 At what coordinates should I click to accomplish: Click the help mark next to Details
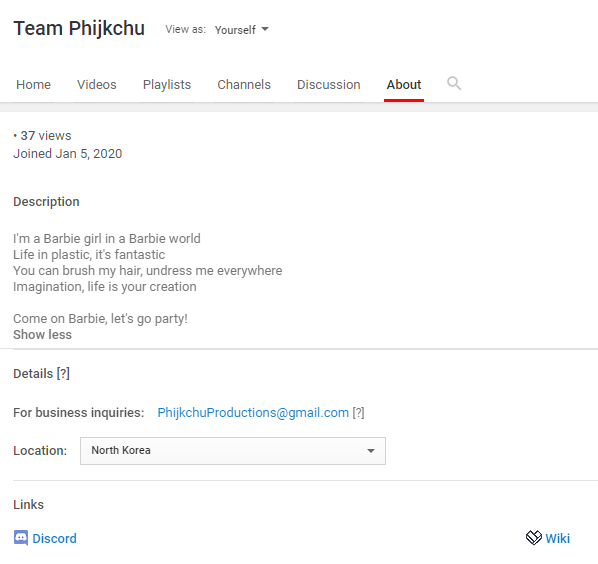click(63, 374)
